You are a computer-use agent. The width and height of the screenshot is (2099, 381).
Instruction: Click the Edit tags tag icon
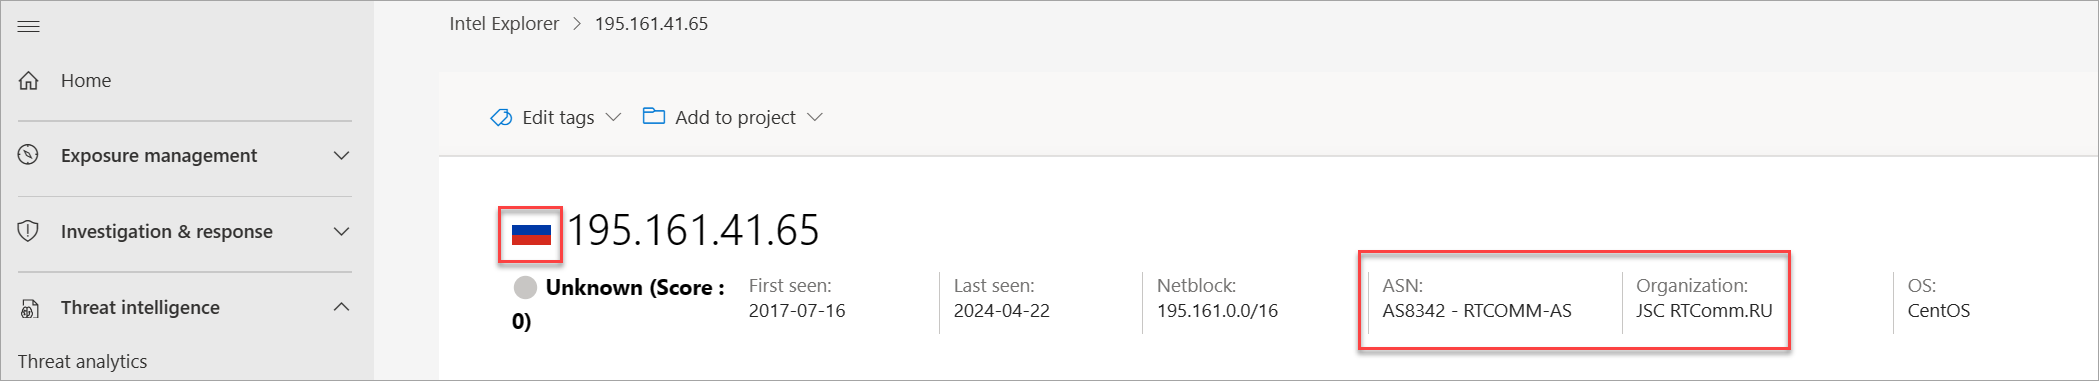[x=501, y=118]
